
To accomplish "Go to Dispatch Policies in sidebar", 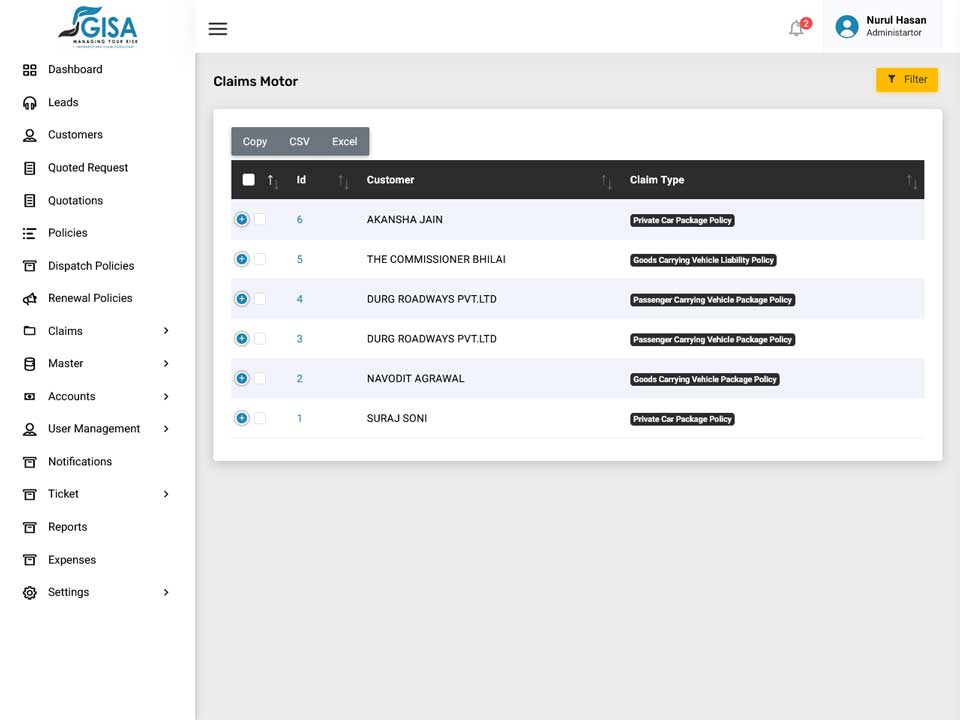I will [91, 266].
